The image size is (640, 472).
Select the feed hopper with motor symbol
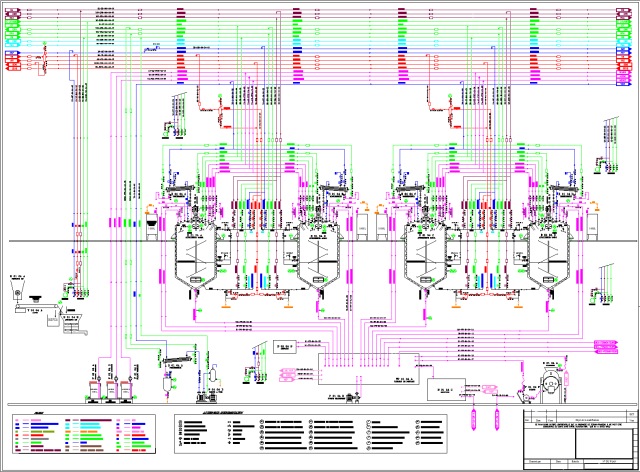click(x=18, y=290)
